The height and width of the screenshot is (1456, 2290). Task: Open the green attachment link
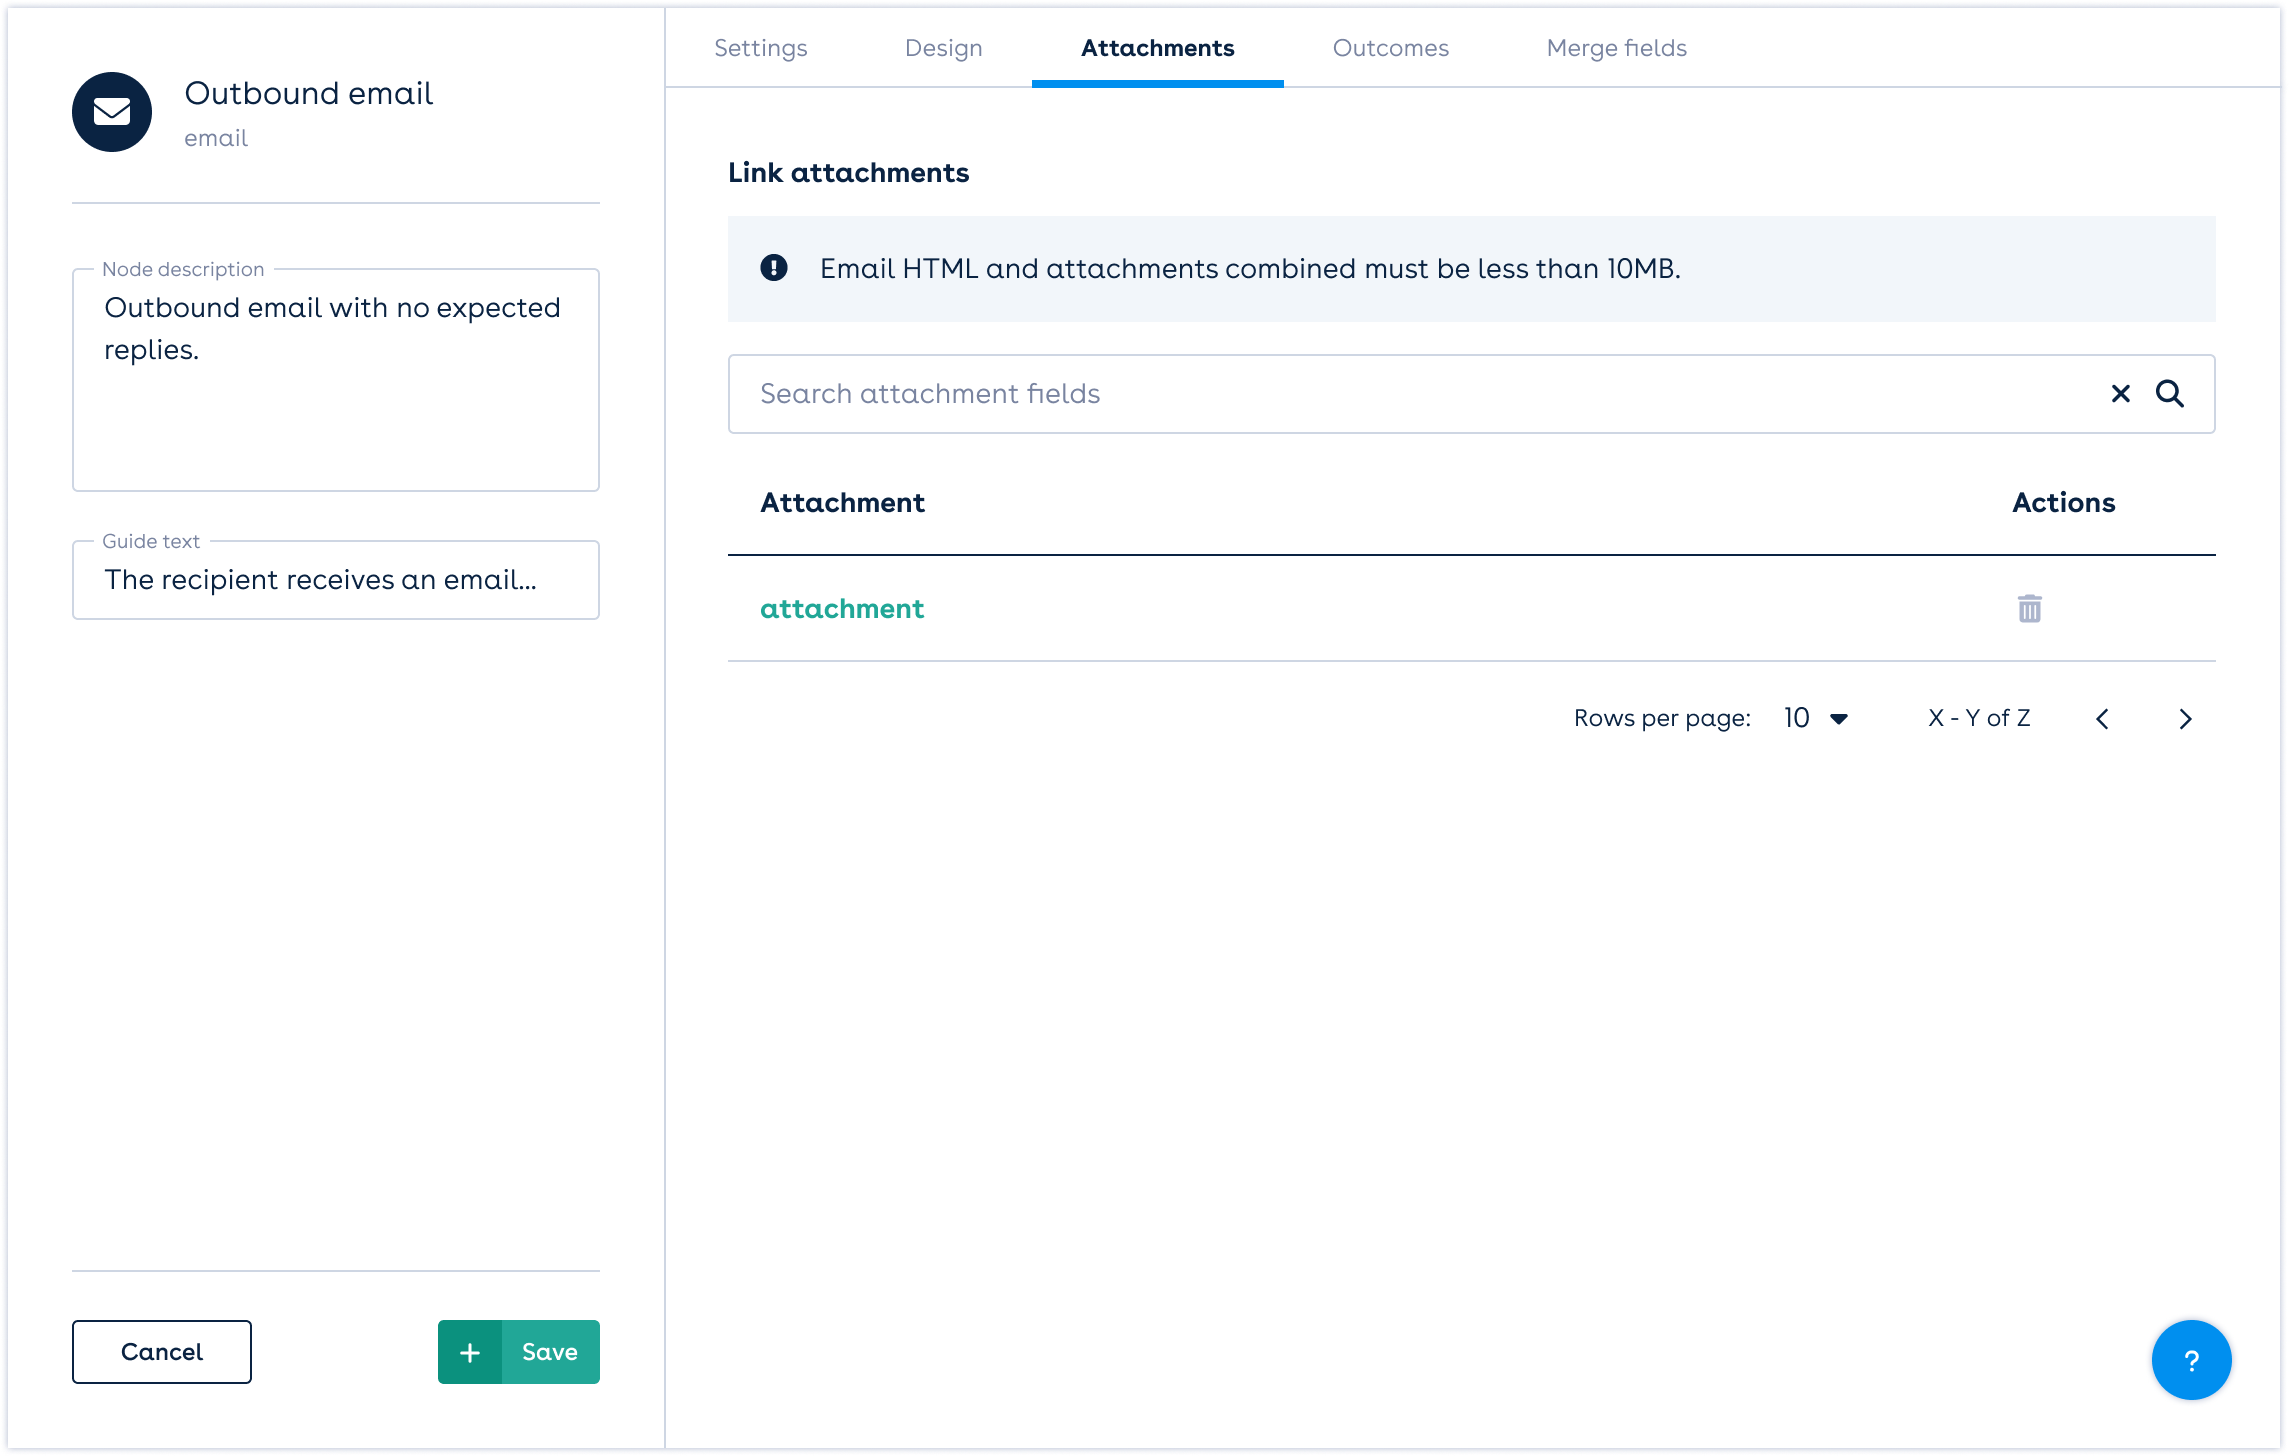coord(842,608)
